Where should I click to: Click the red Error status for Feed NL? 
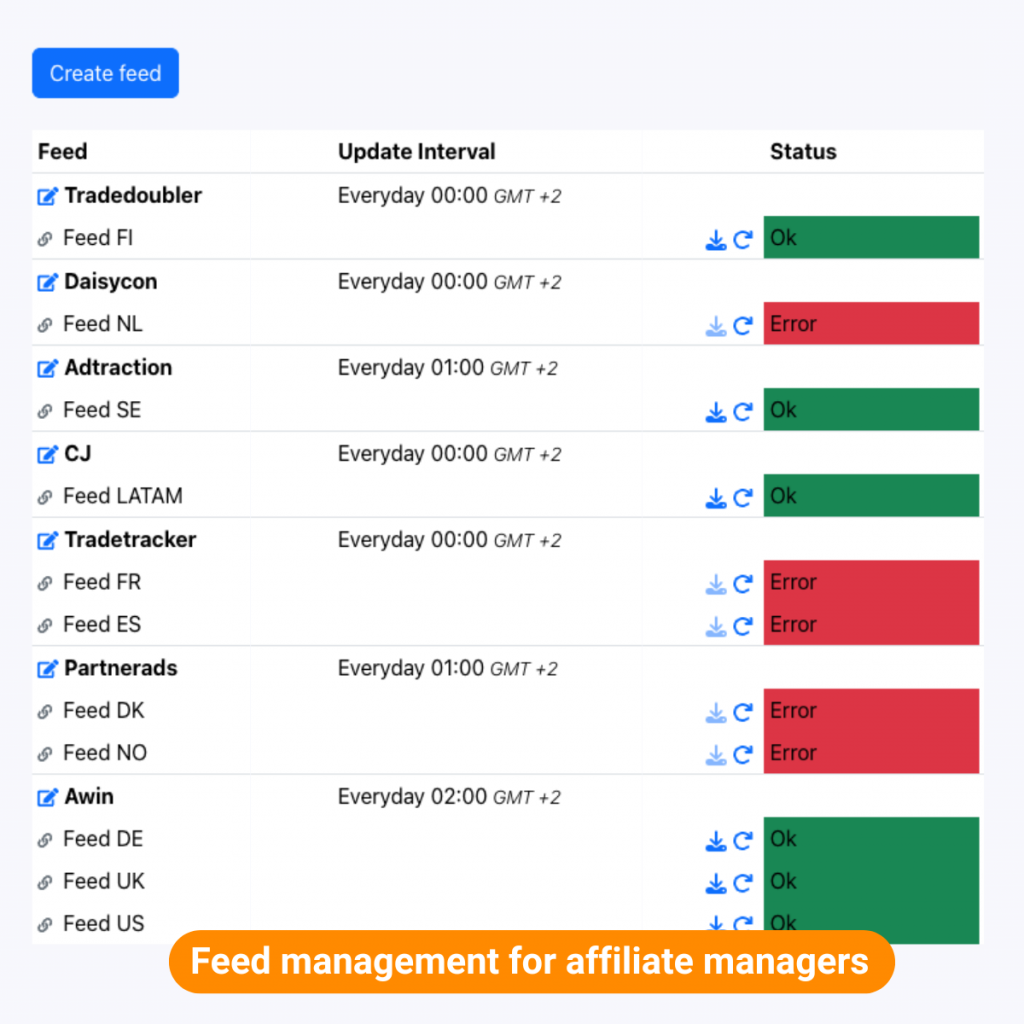[x=870, y=324]
